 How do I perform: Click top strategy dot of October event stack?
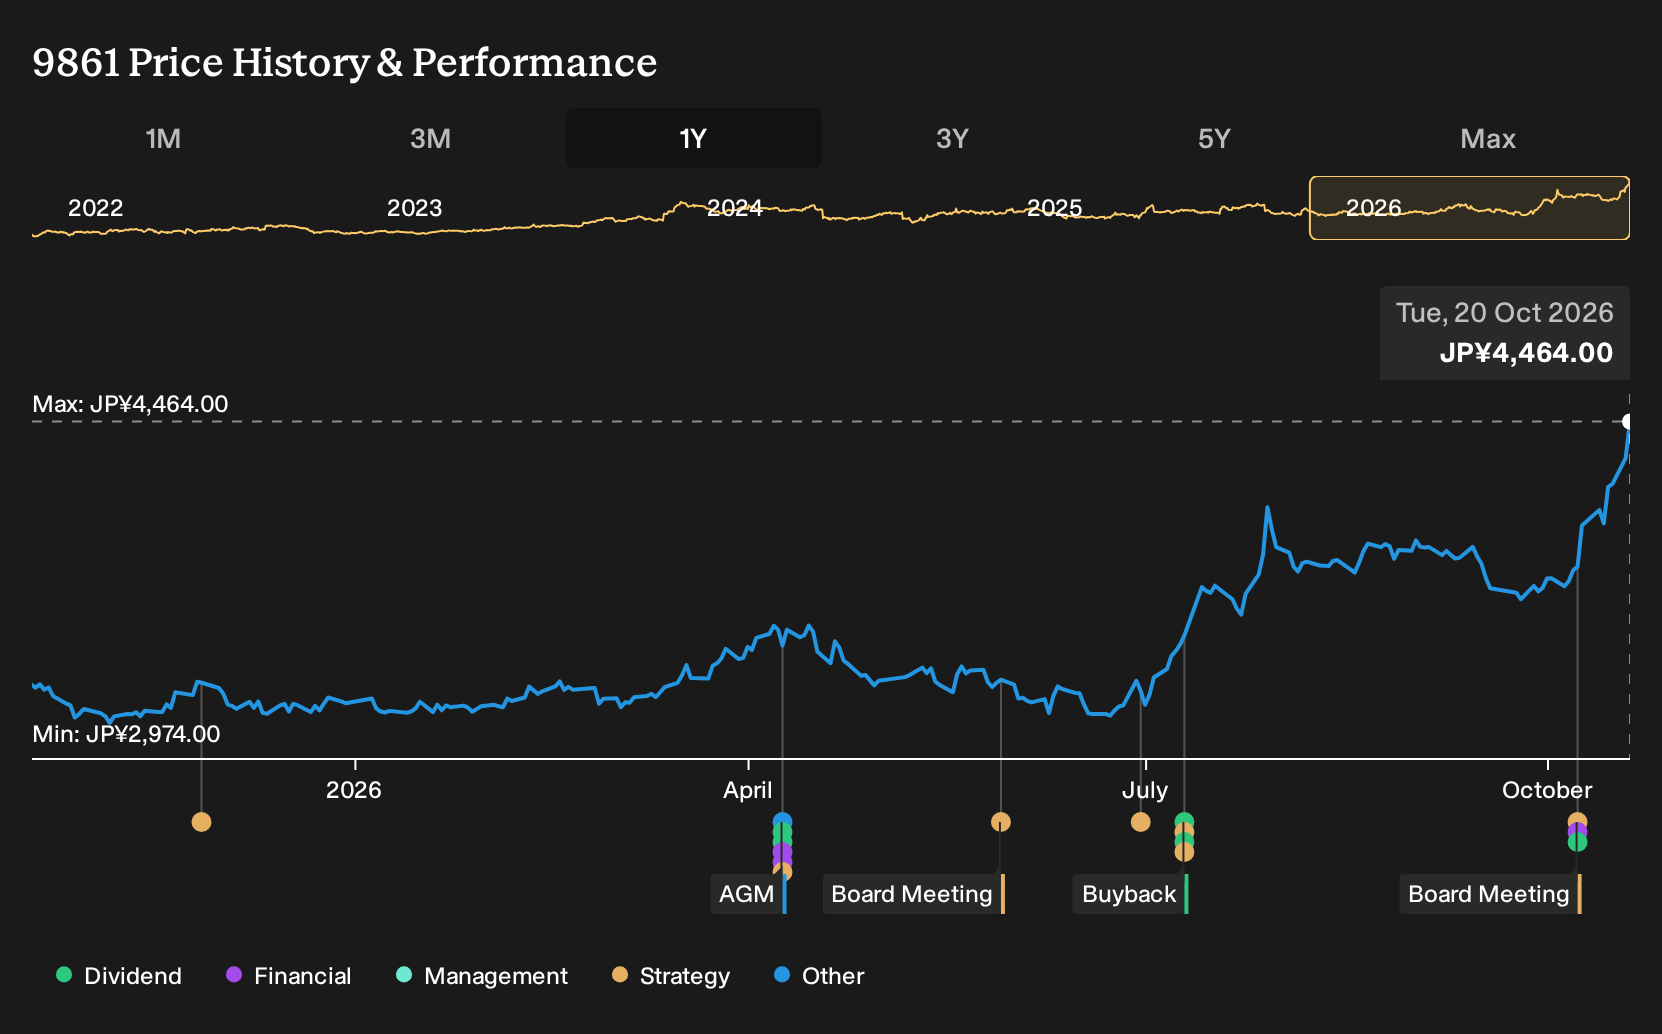(1577, 820)
